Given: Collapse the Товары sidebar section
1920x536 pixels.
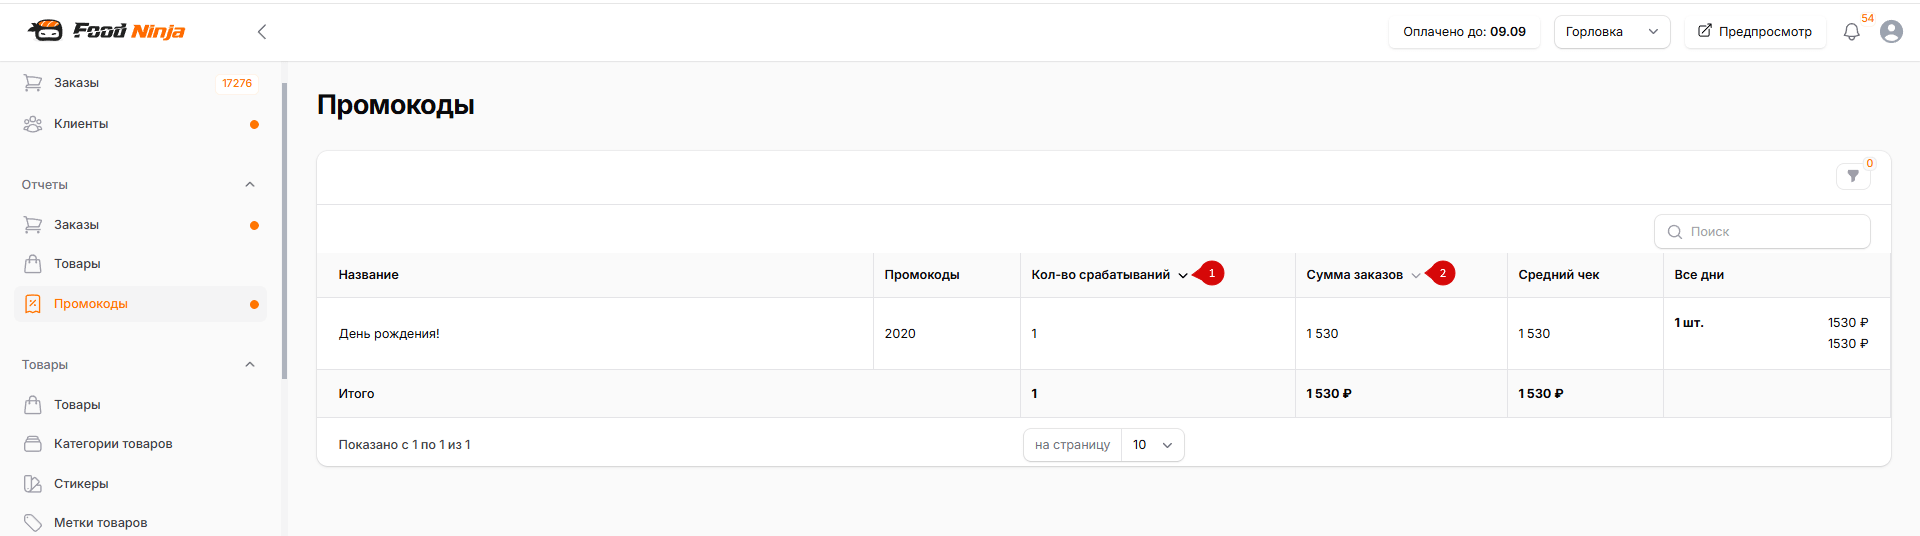Looking at the screenshot, I should point(250,365).
